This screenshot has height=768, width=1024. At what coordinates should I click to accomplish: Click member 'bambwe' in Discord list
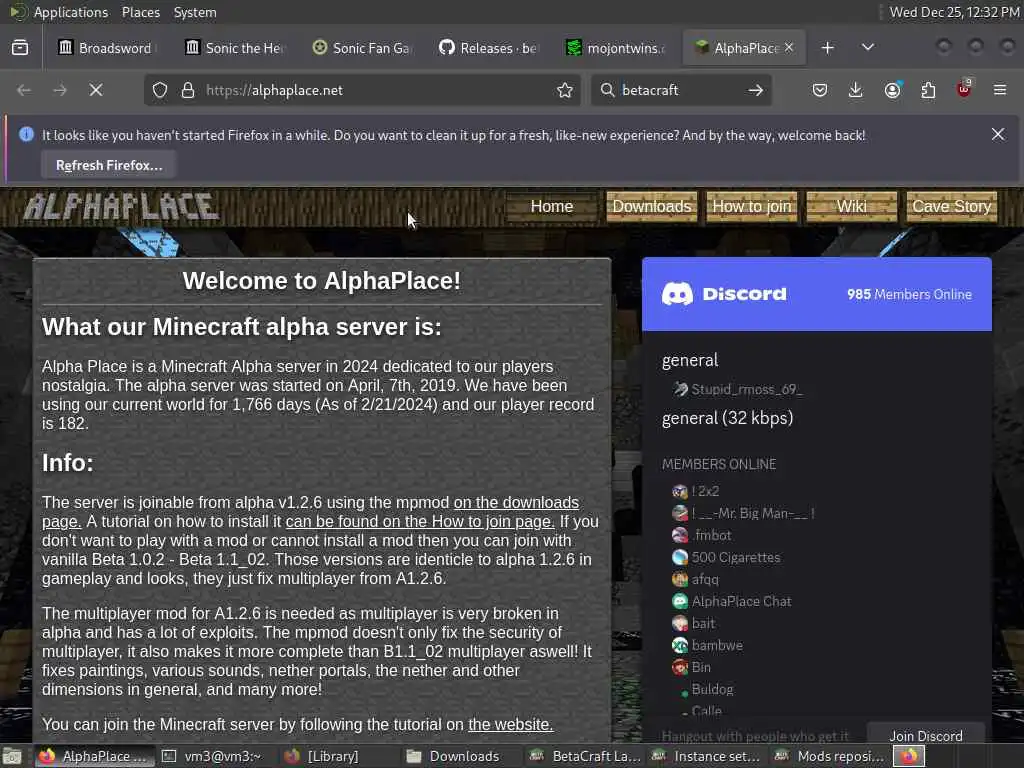[x=717, y=645]
